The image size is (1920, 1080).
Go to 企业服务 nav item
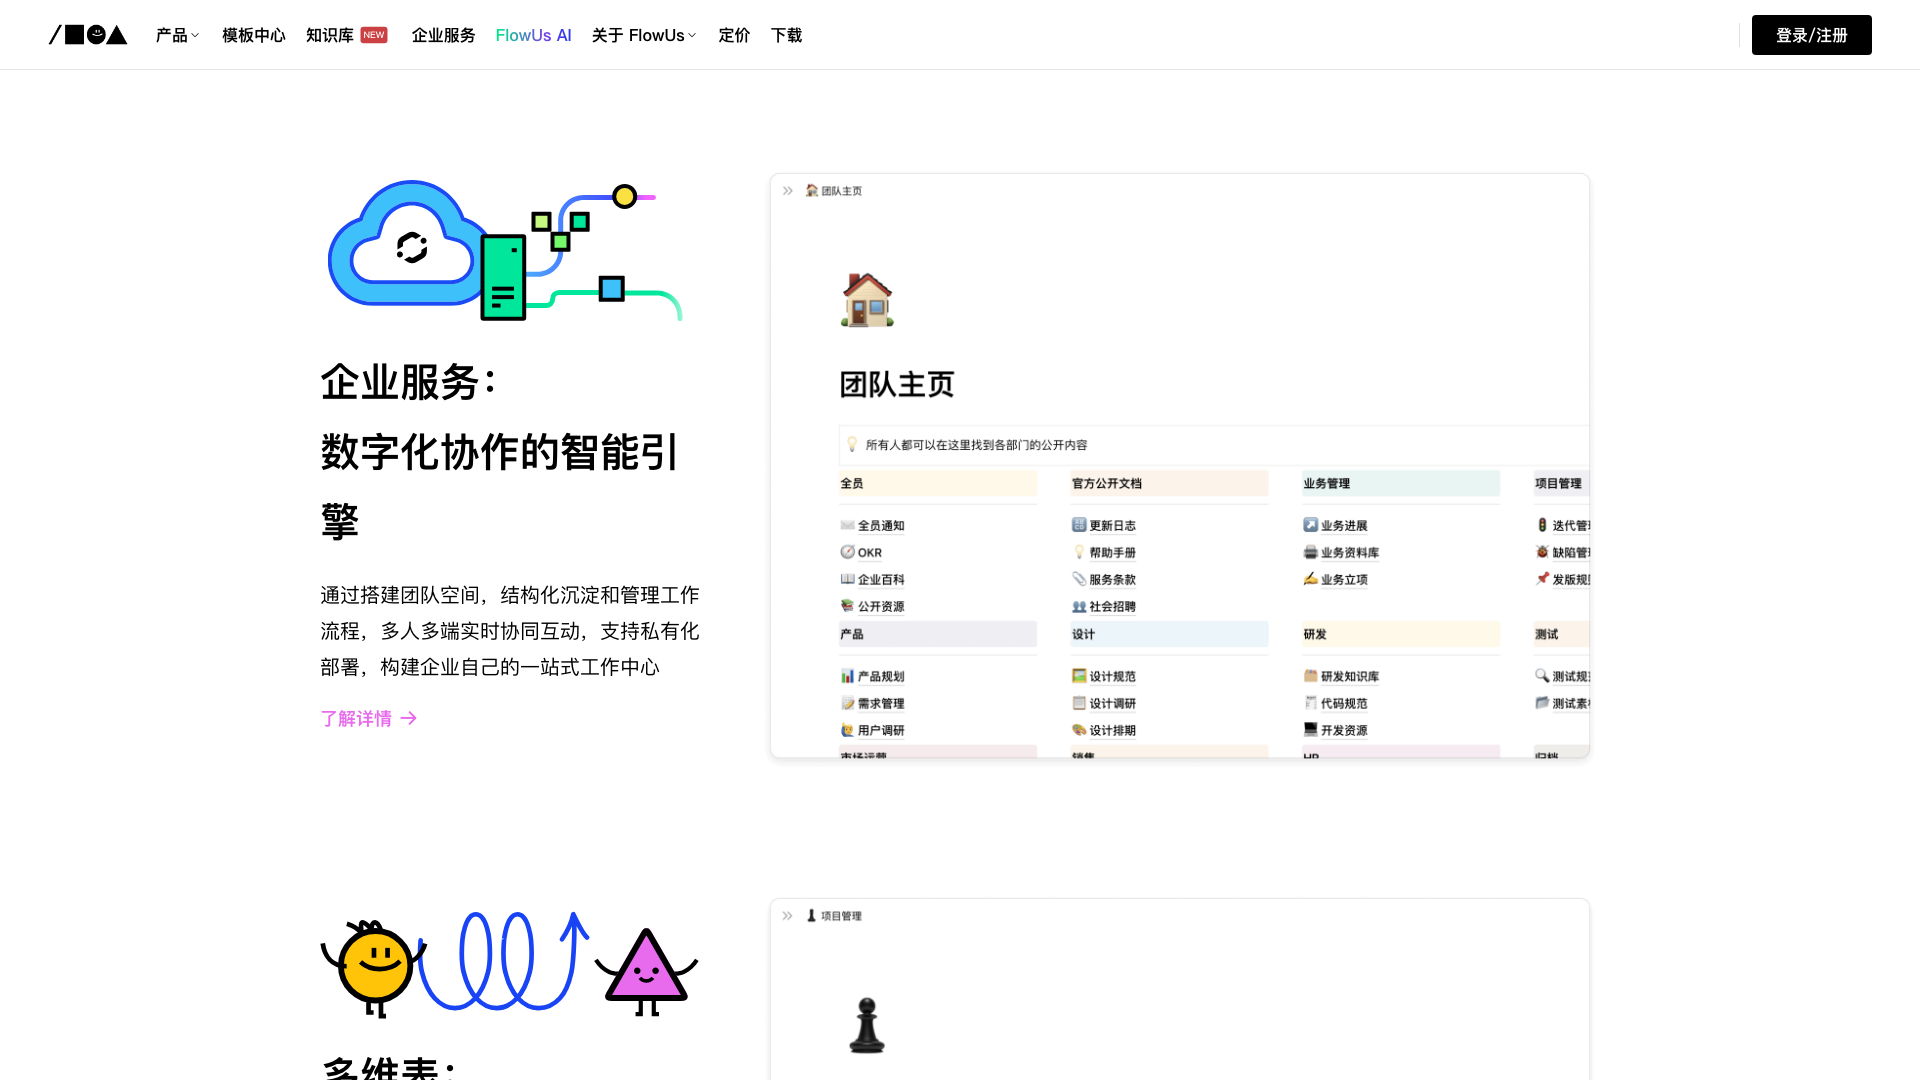click(443, 35)
